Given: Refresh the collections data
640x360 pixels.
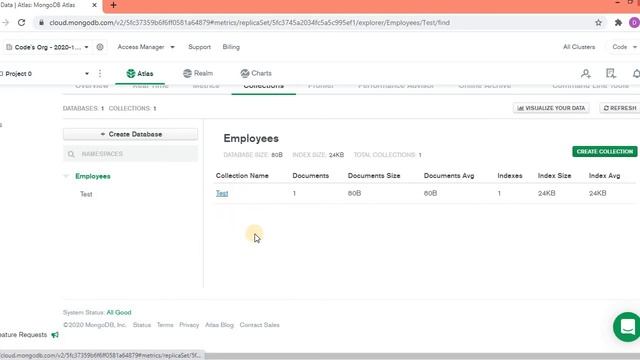Looking at the screenshot, I should (x=620, y=108).
